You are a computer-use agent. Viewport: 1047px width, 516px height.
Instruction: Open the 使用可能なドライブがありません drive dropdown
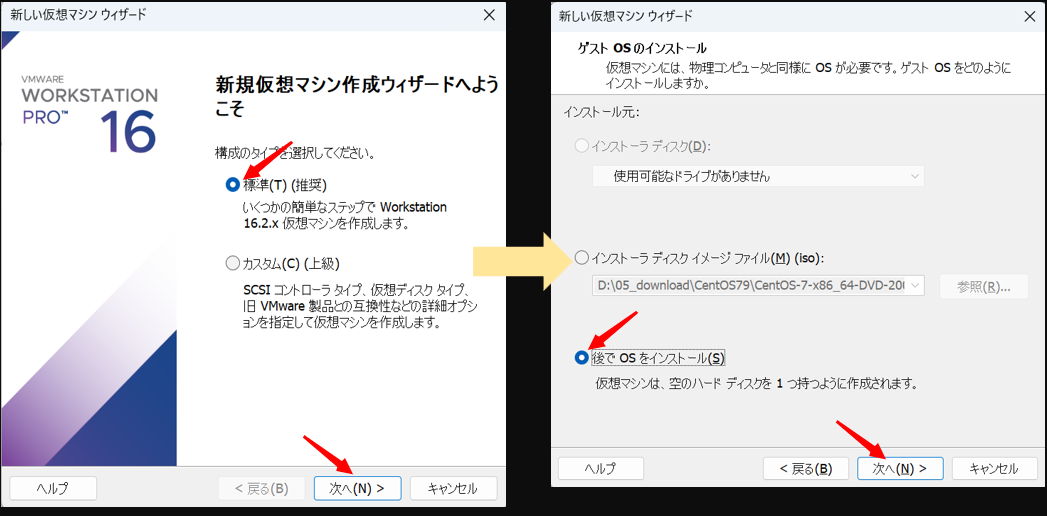tap(759, 176)
